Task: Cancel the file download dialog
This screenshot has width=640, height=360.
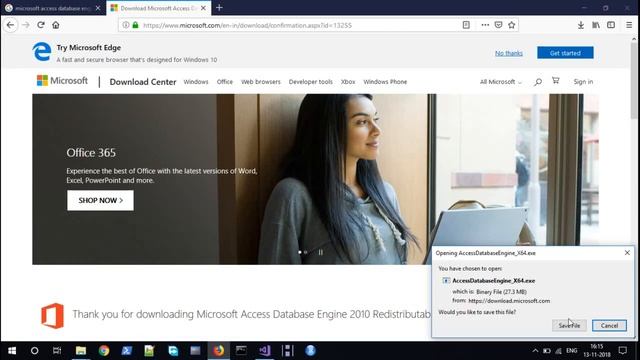Action: pyautogui.click(x=609, y=325)
